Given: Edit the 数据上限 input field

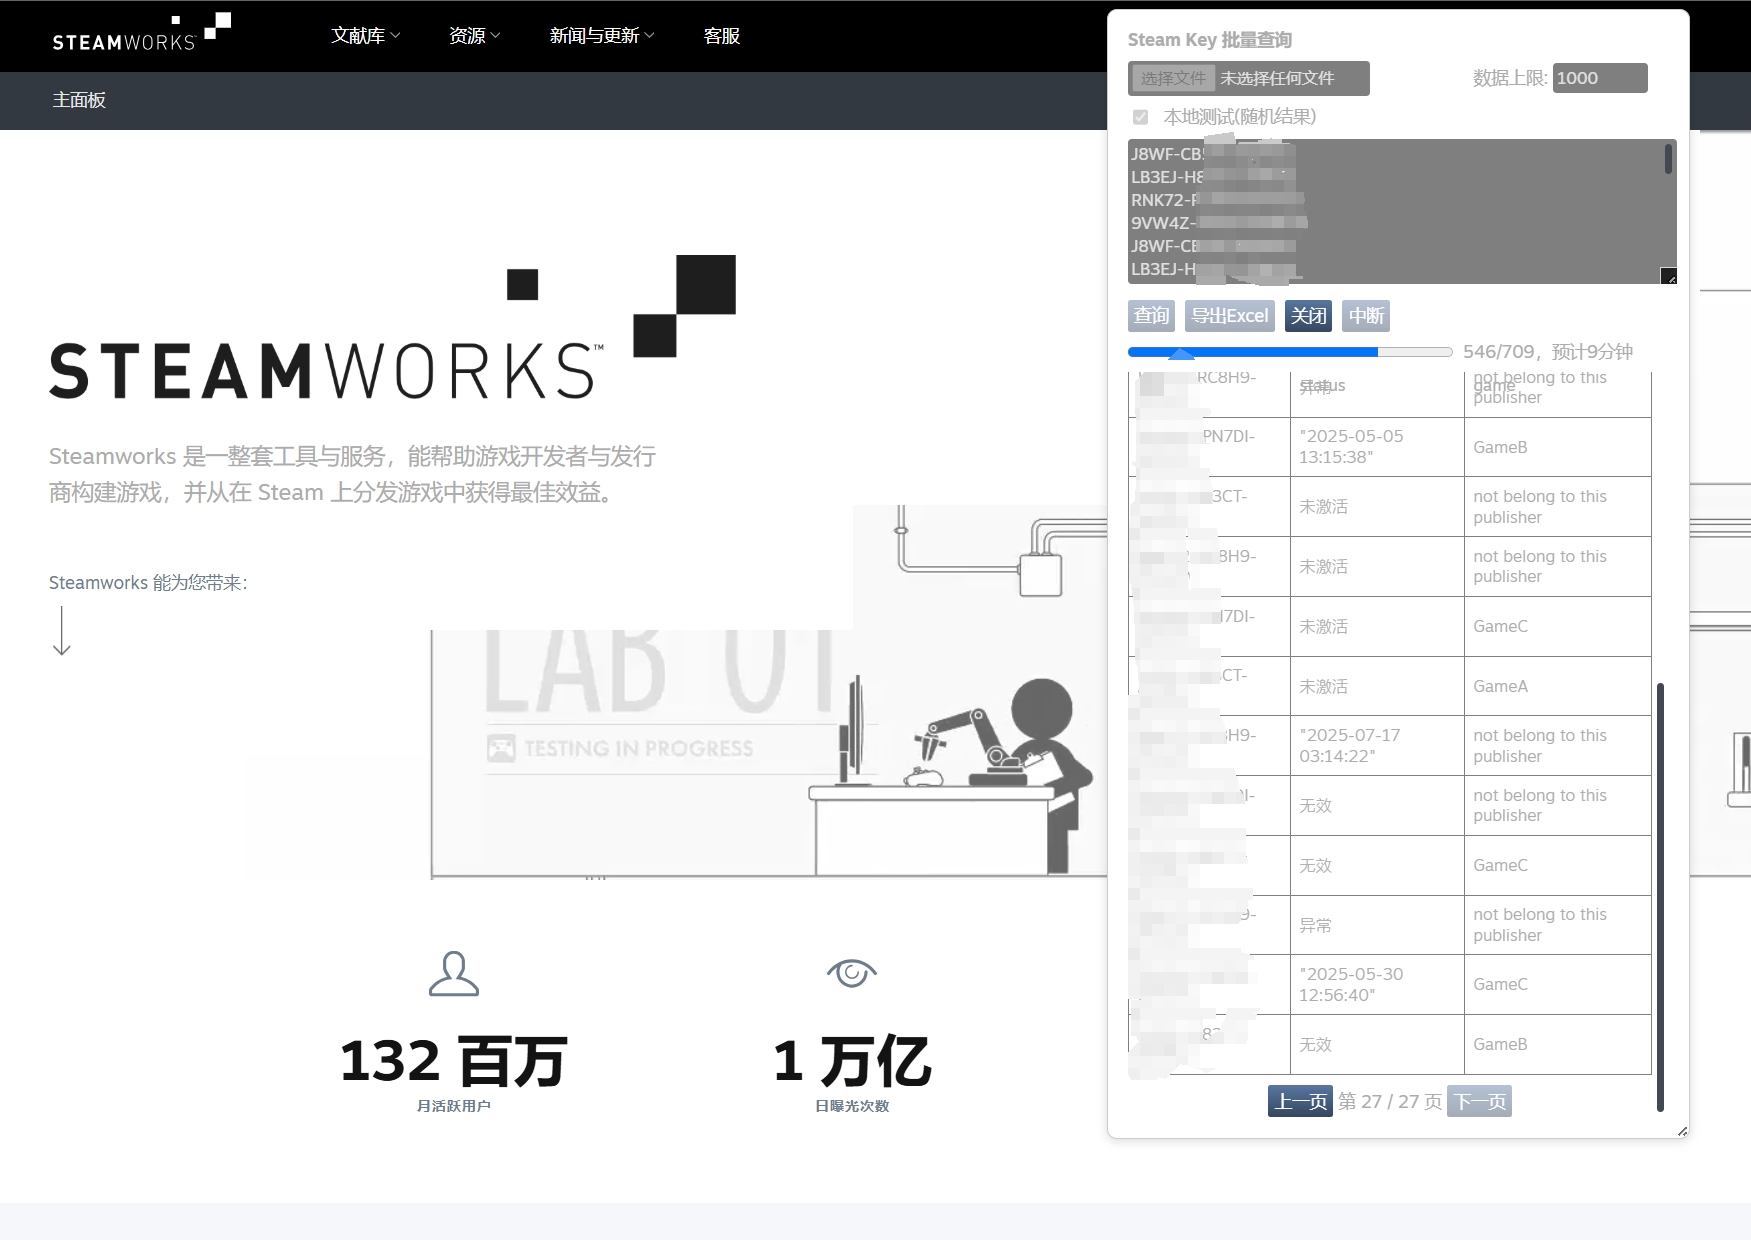Looking at the screenshot, I should pyautogui.click(x=1600, y=78).
